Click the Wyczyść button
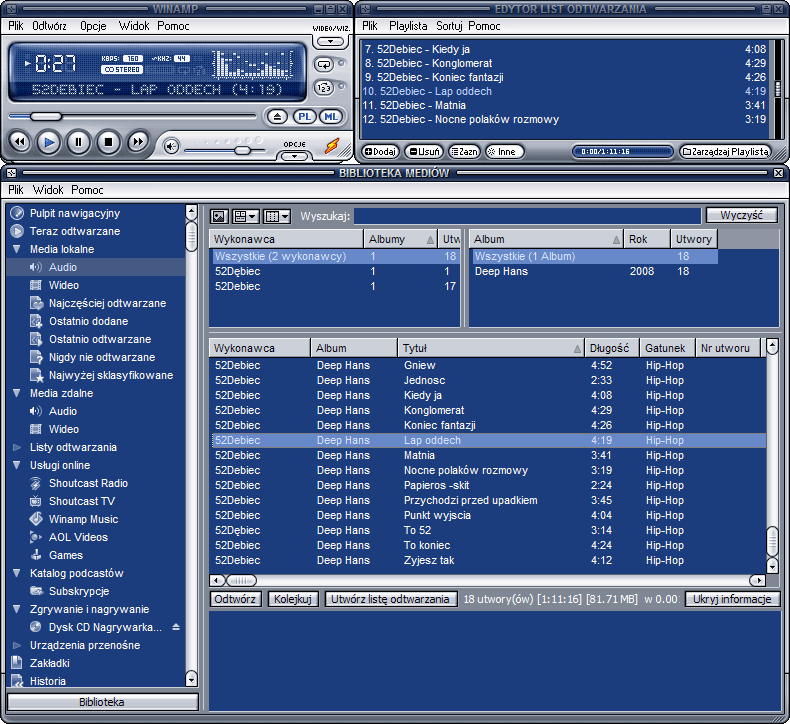This screenshot has width=790, height=724. pos(741,215)
